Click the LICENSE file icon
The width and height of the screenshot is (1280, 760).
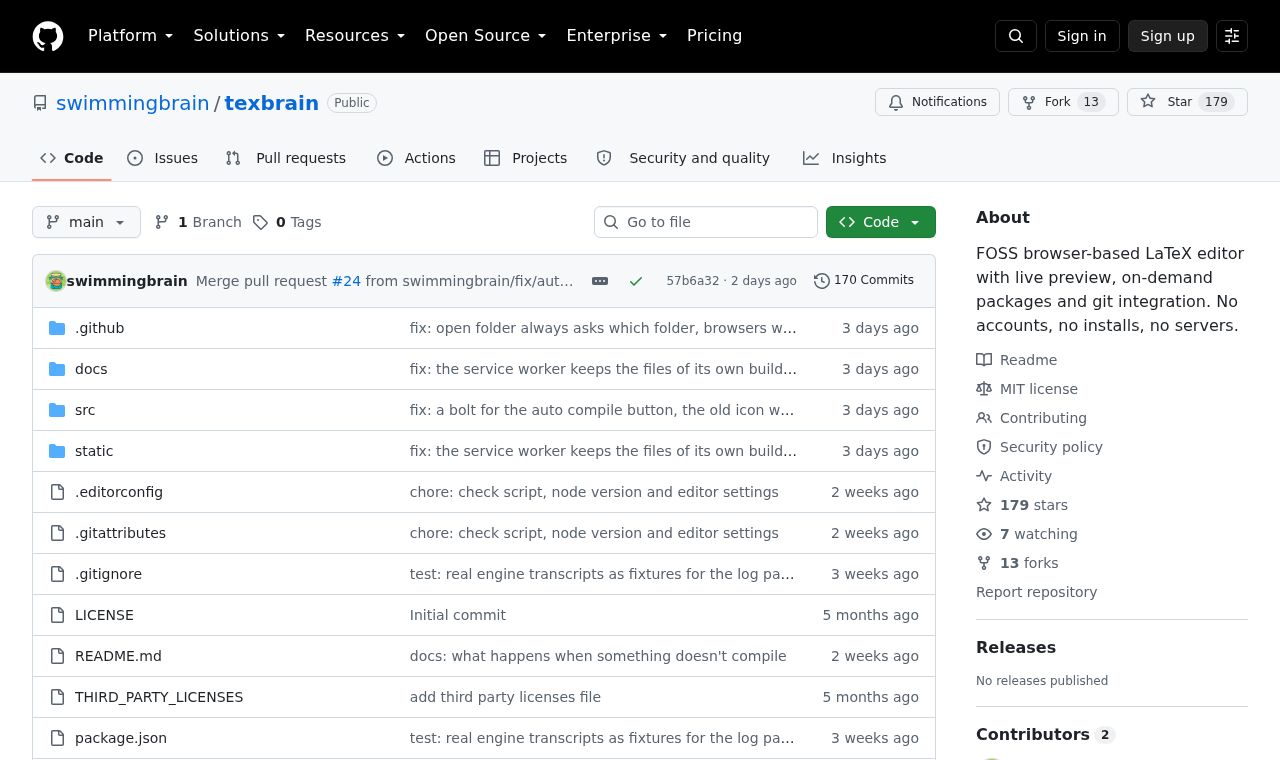click(57, 615)
